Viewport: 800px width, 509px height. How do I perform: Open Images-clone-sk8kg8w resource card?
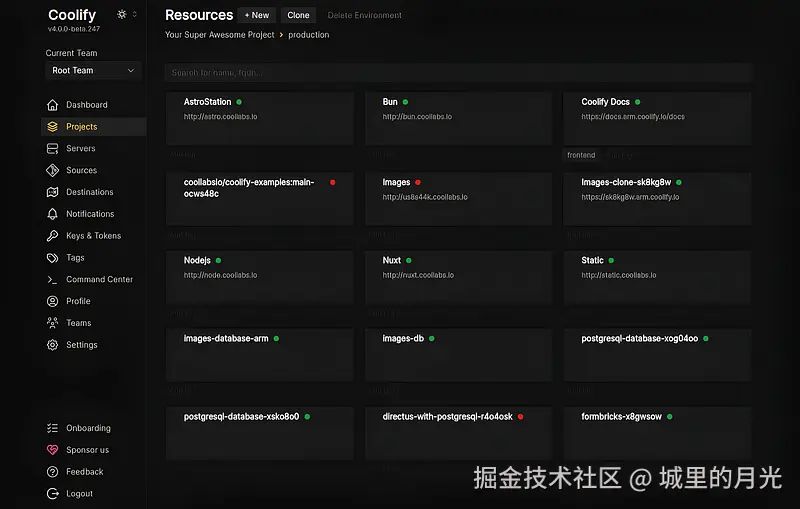click(x=657, y=198)
